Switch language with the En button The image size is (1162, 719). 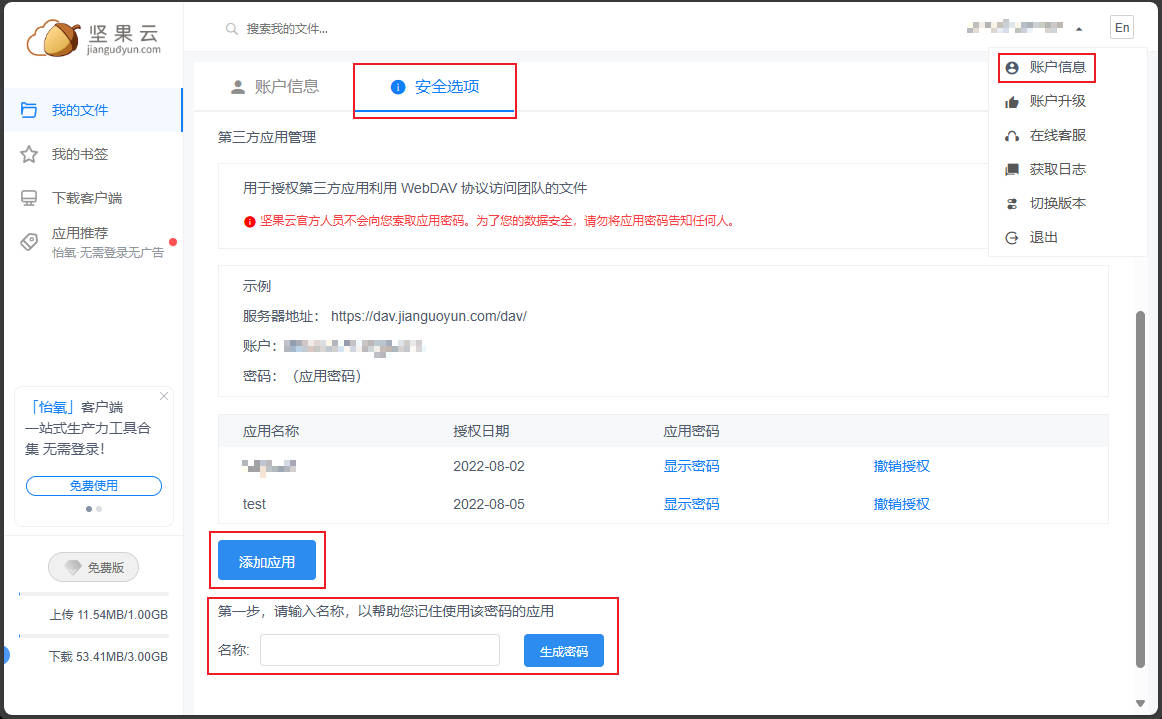pyautogui.click(x=1122, y=28)
